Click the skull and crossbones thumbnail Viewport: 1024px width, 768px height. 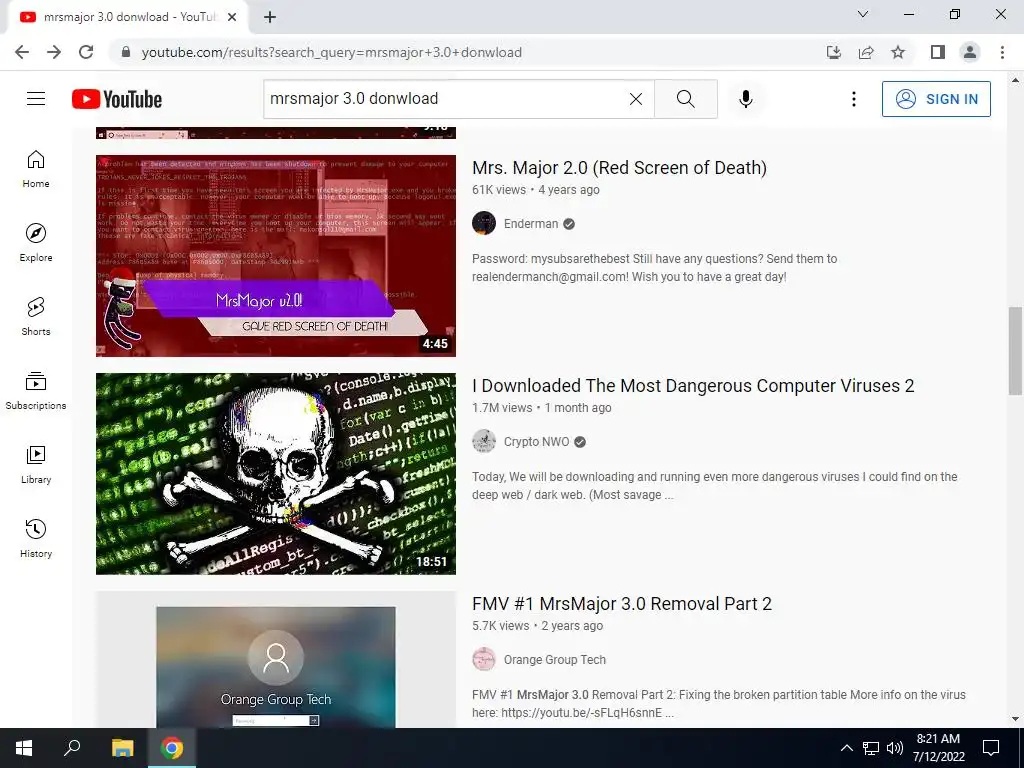pos(276,473)
